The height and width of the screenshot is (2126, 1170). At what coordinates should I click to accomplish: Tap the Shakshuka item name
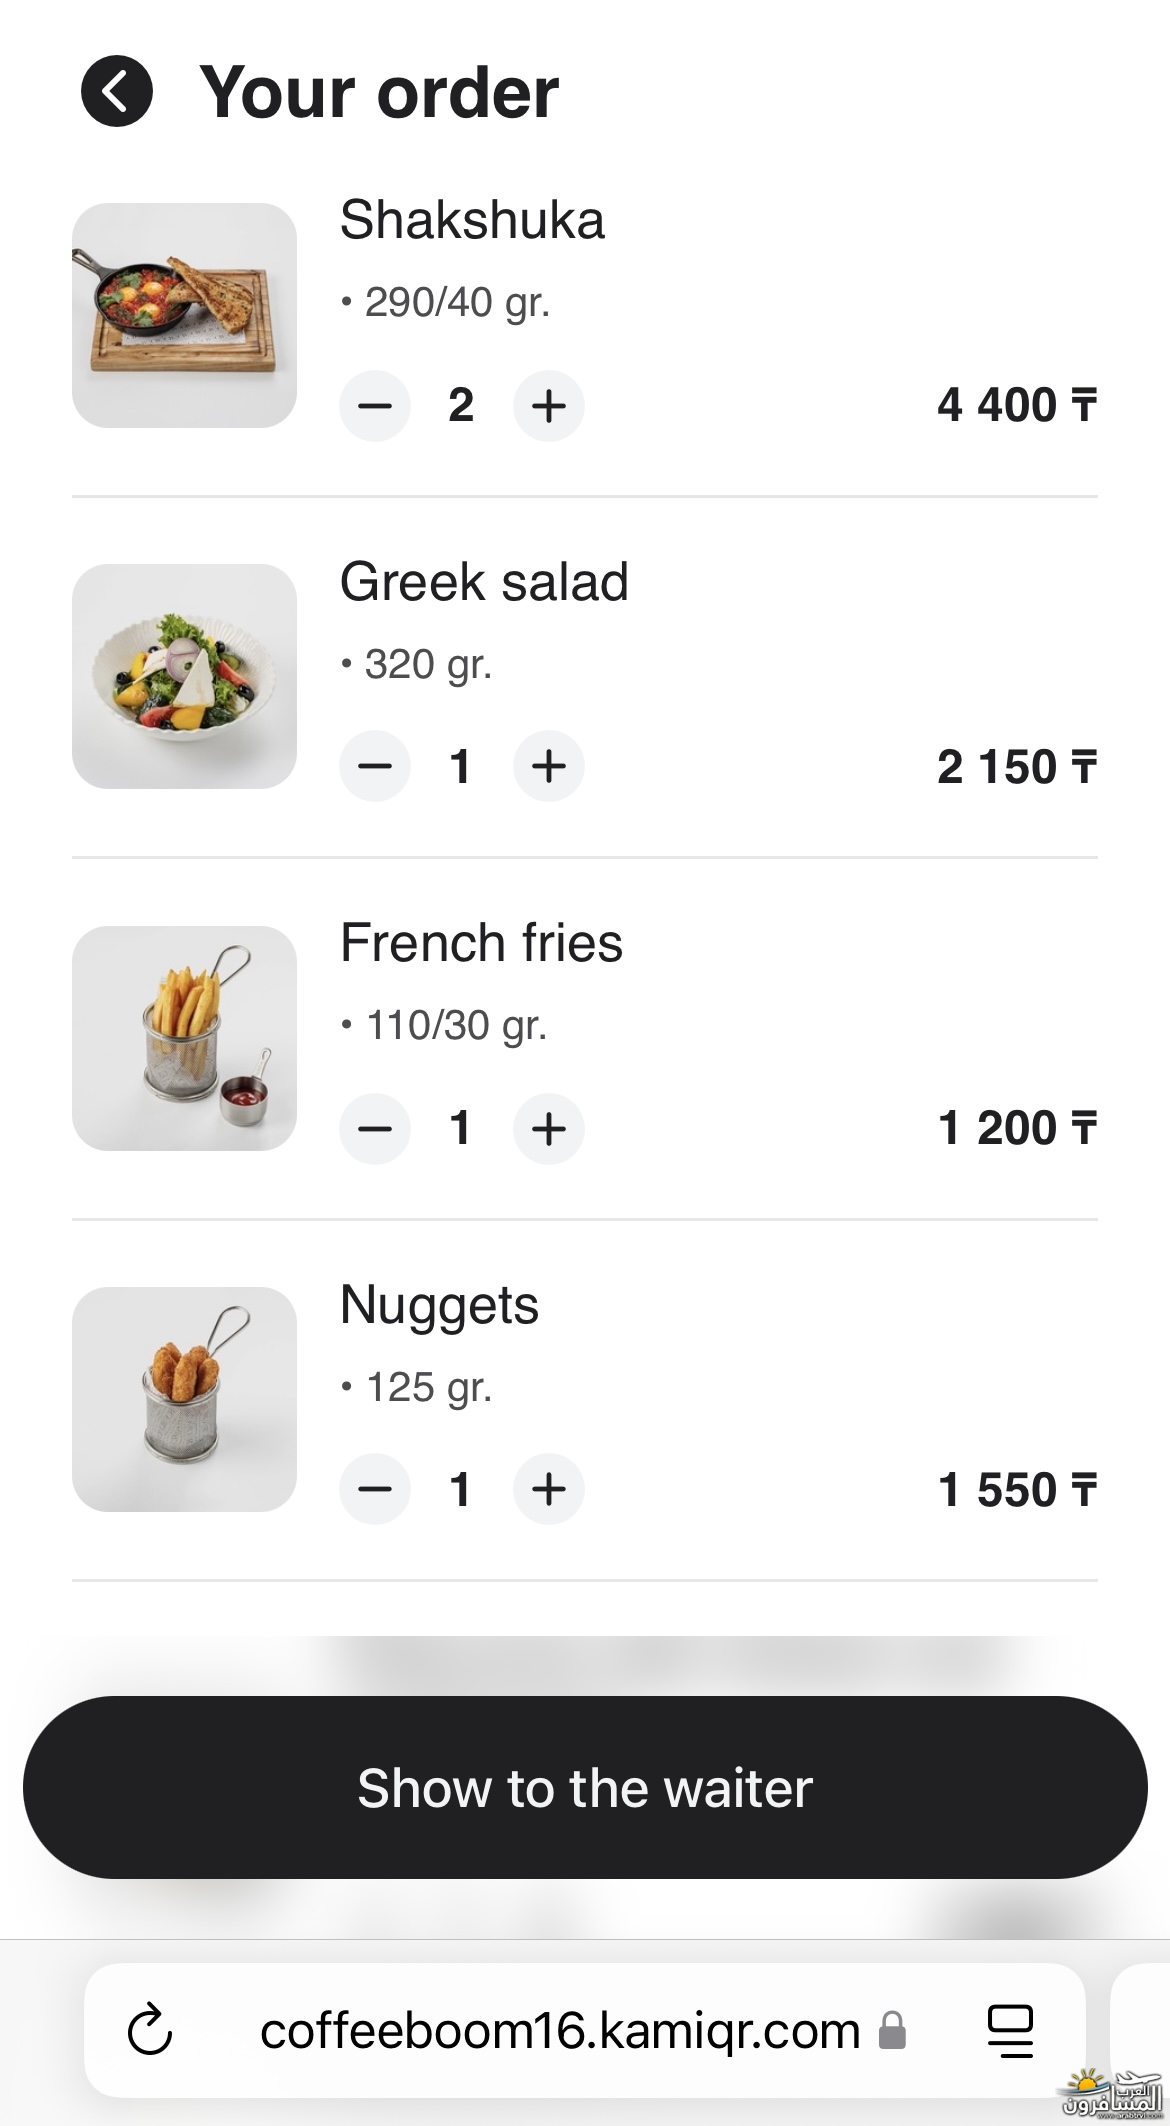472,220
